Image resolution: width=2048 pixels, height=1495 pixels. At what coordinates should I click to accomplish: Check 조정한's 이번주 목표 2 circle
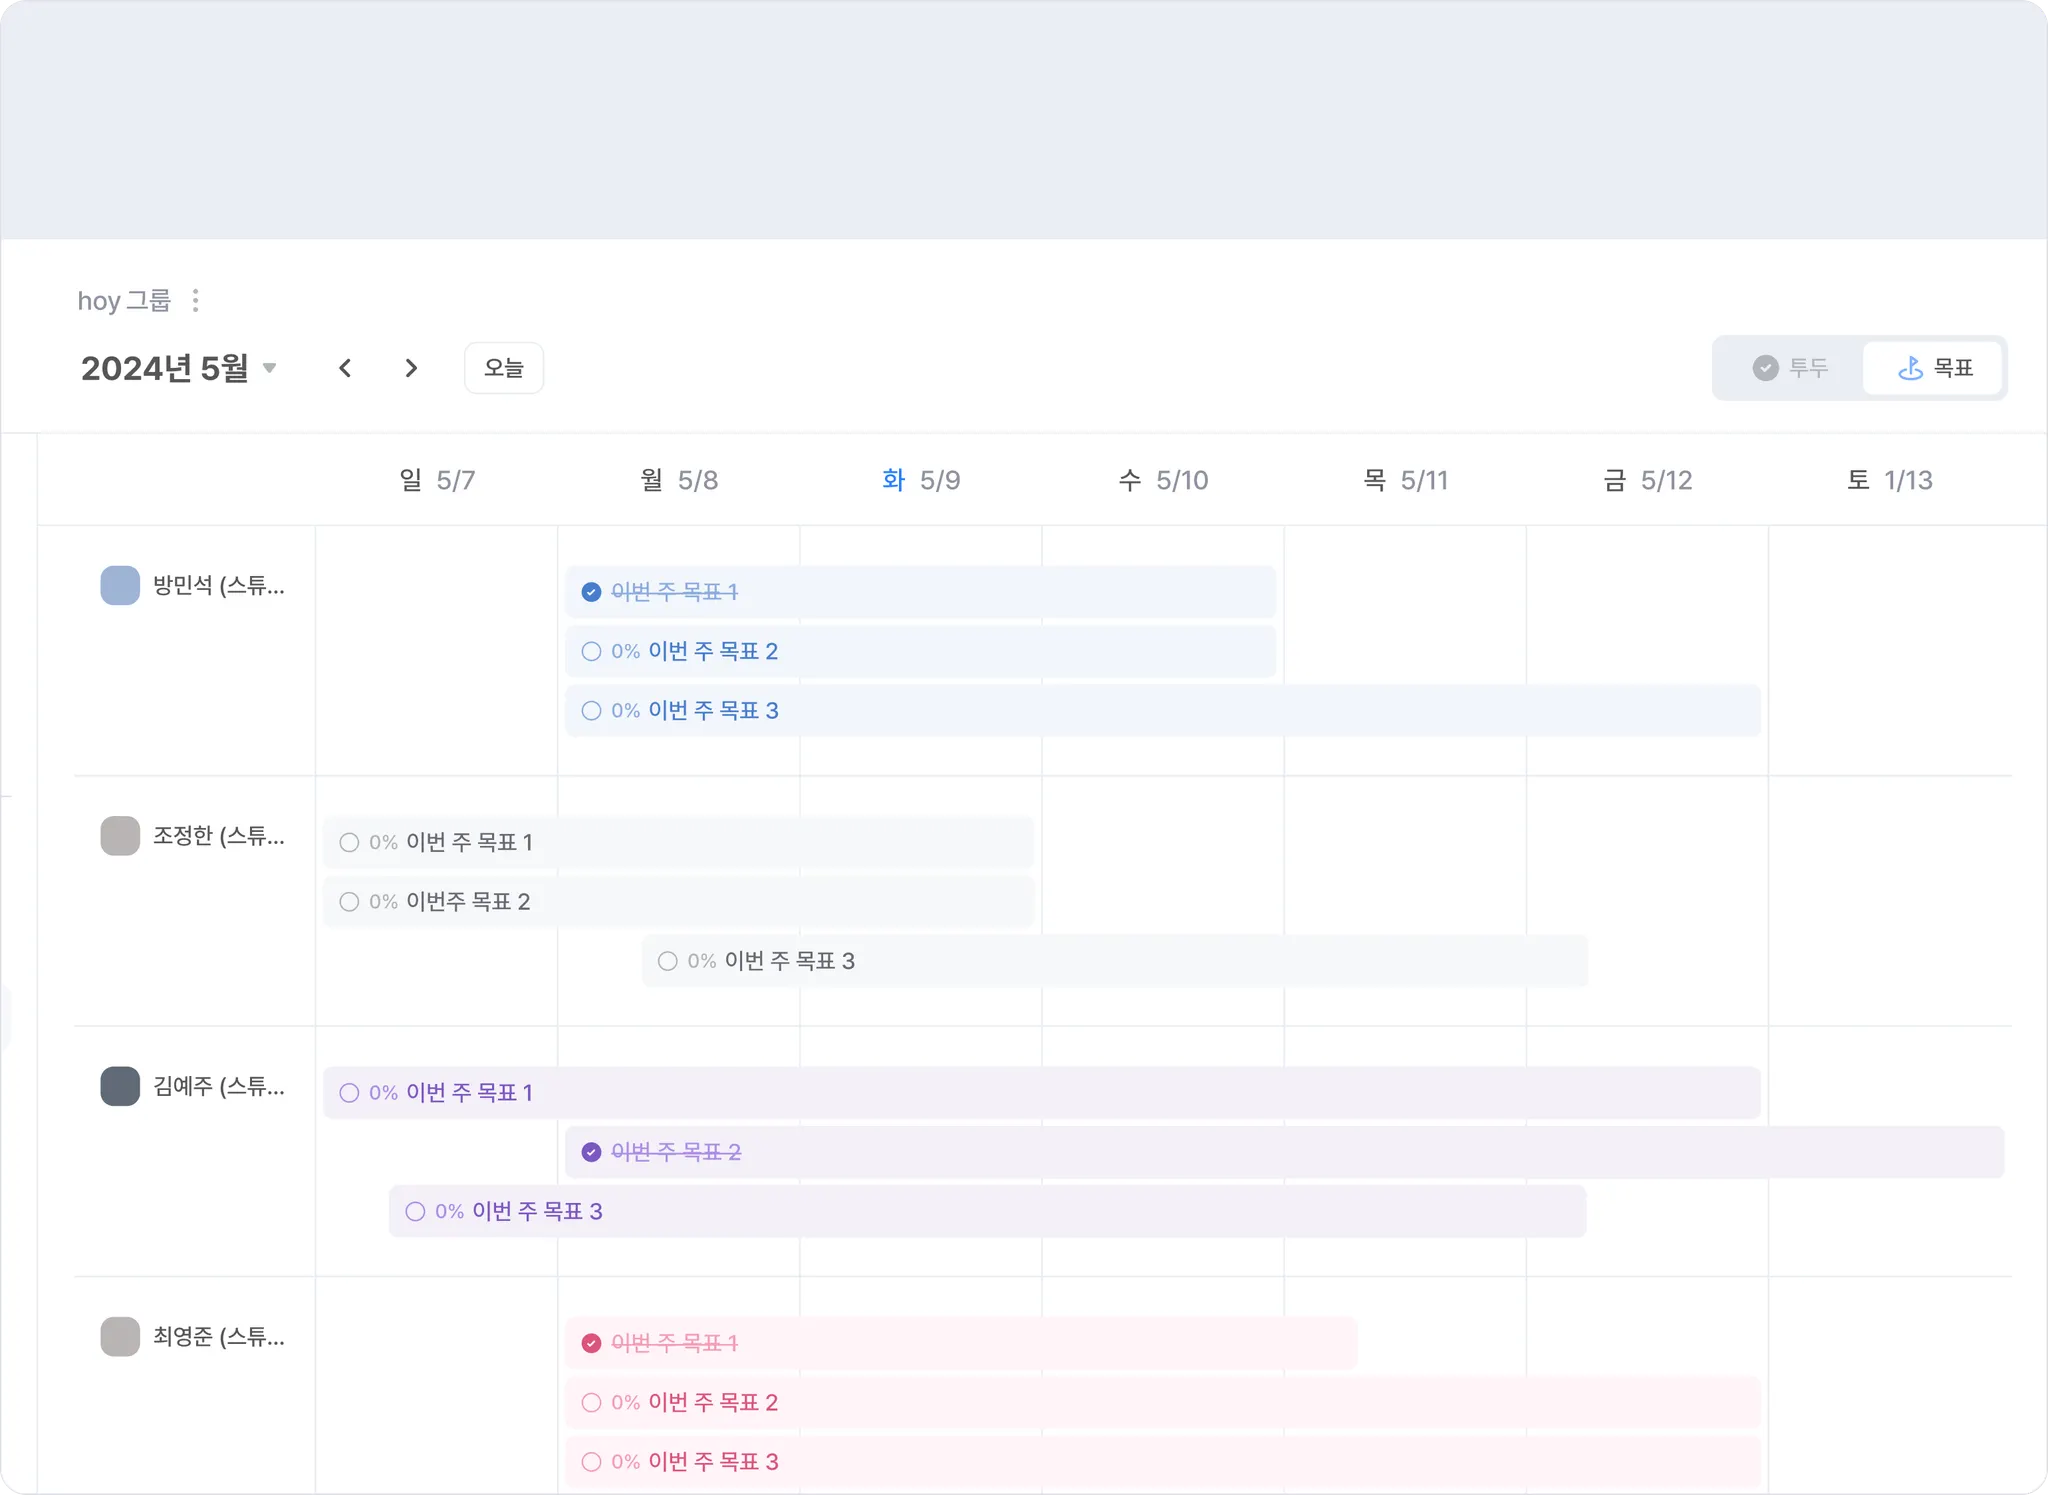coord(349,902)
